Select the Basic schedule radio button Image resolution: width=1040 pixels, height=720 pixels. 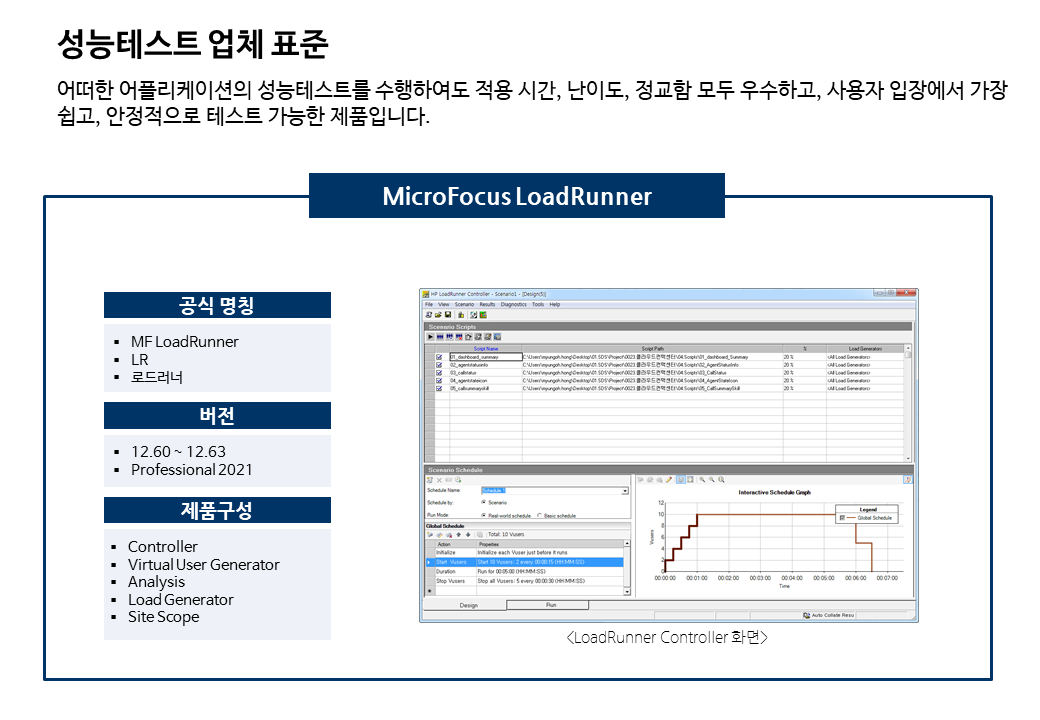(x=539, y=515)
